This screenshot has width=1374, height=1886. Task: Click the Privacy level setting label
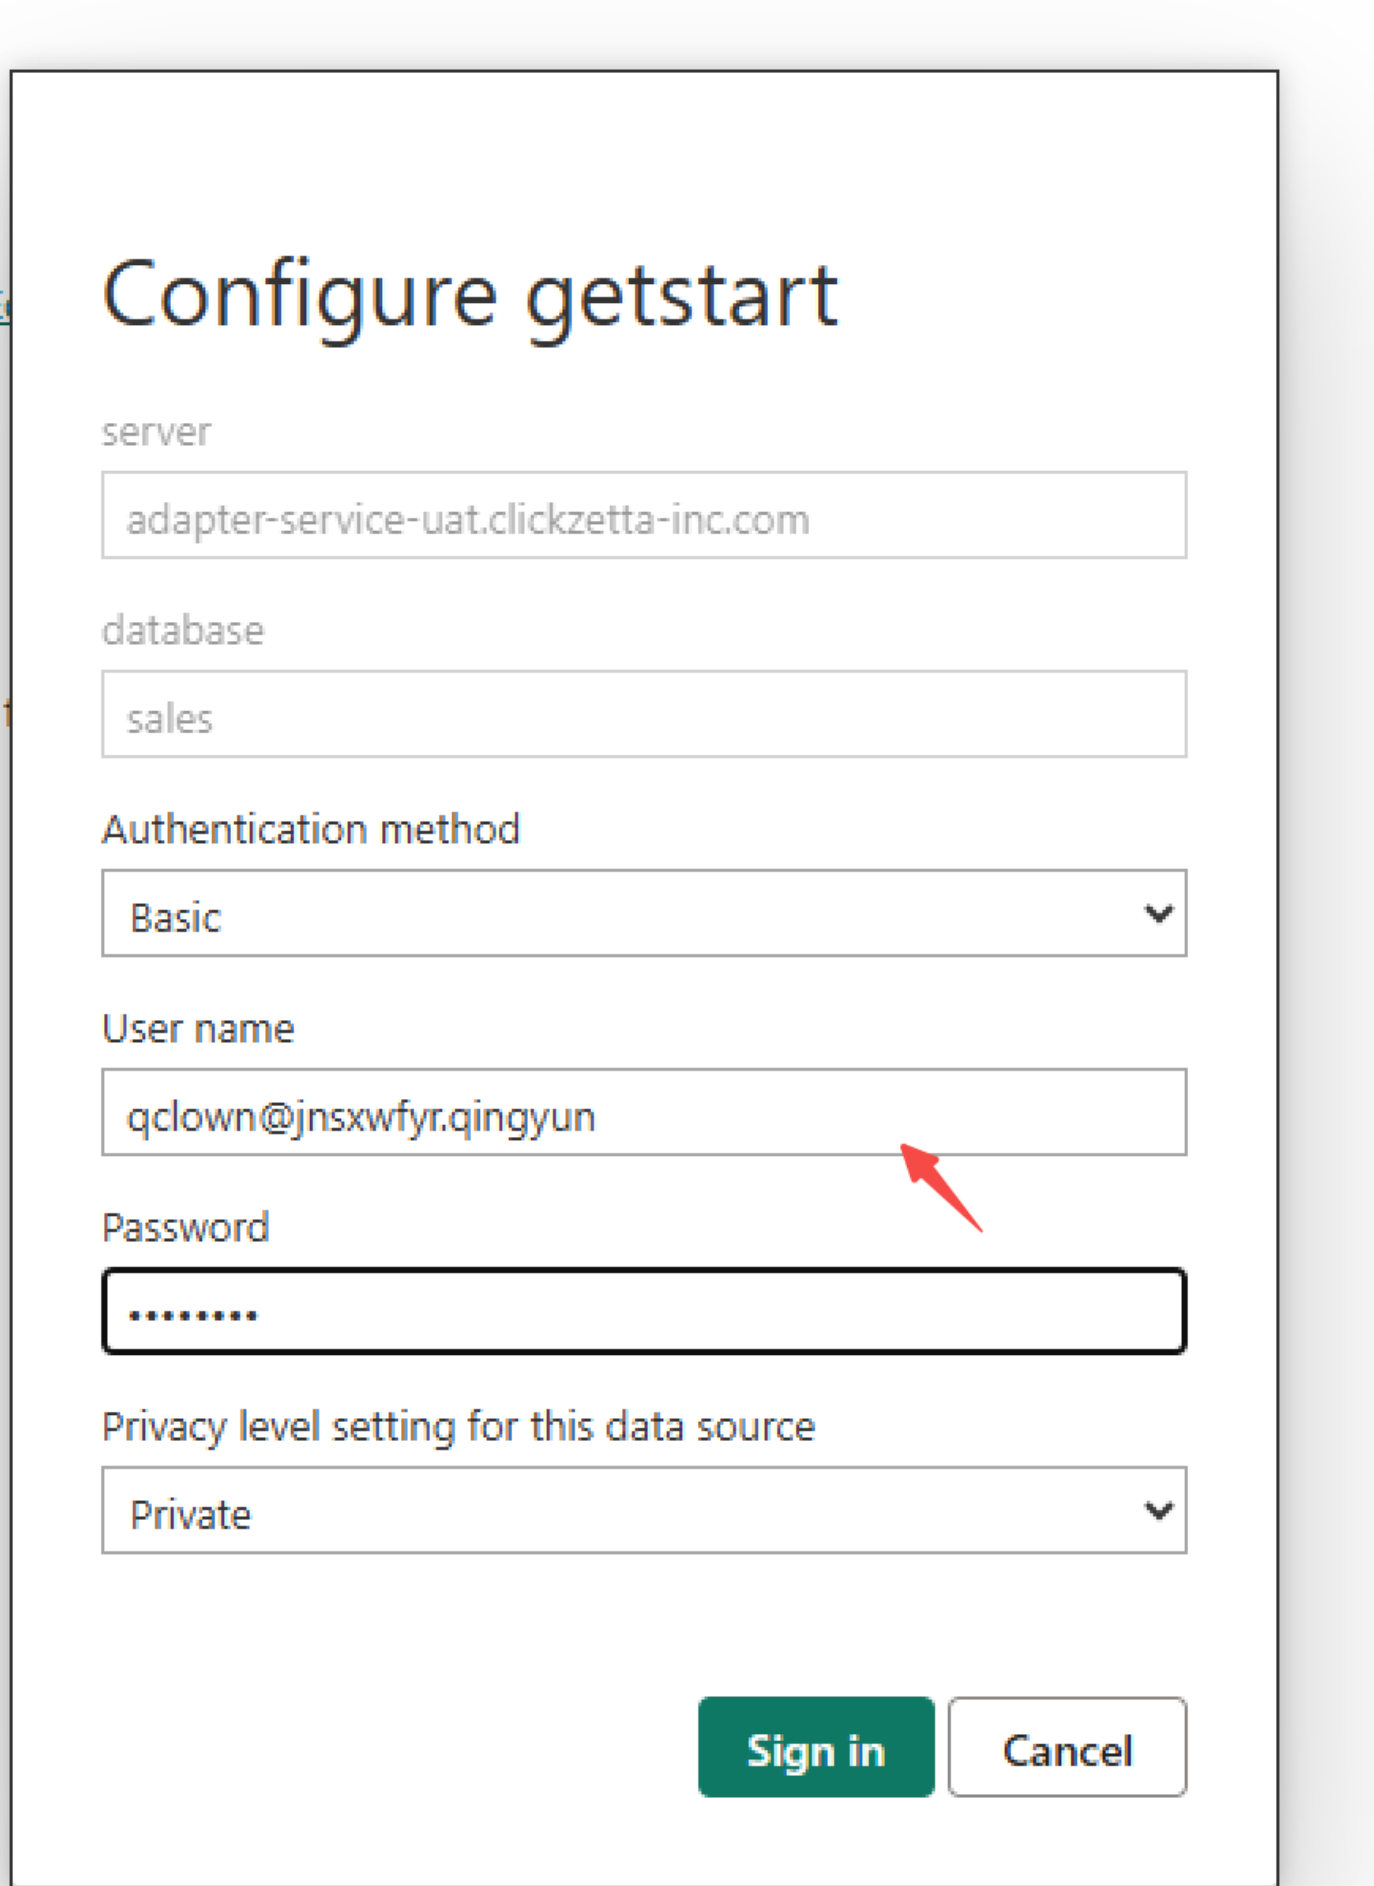[458, 1427]
